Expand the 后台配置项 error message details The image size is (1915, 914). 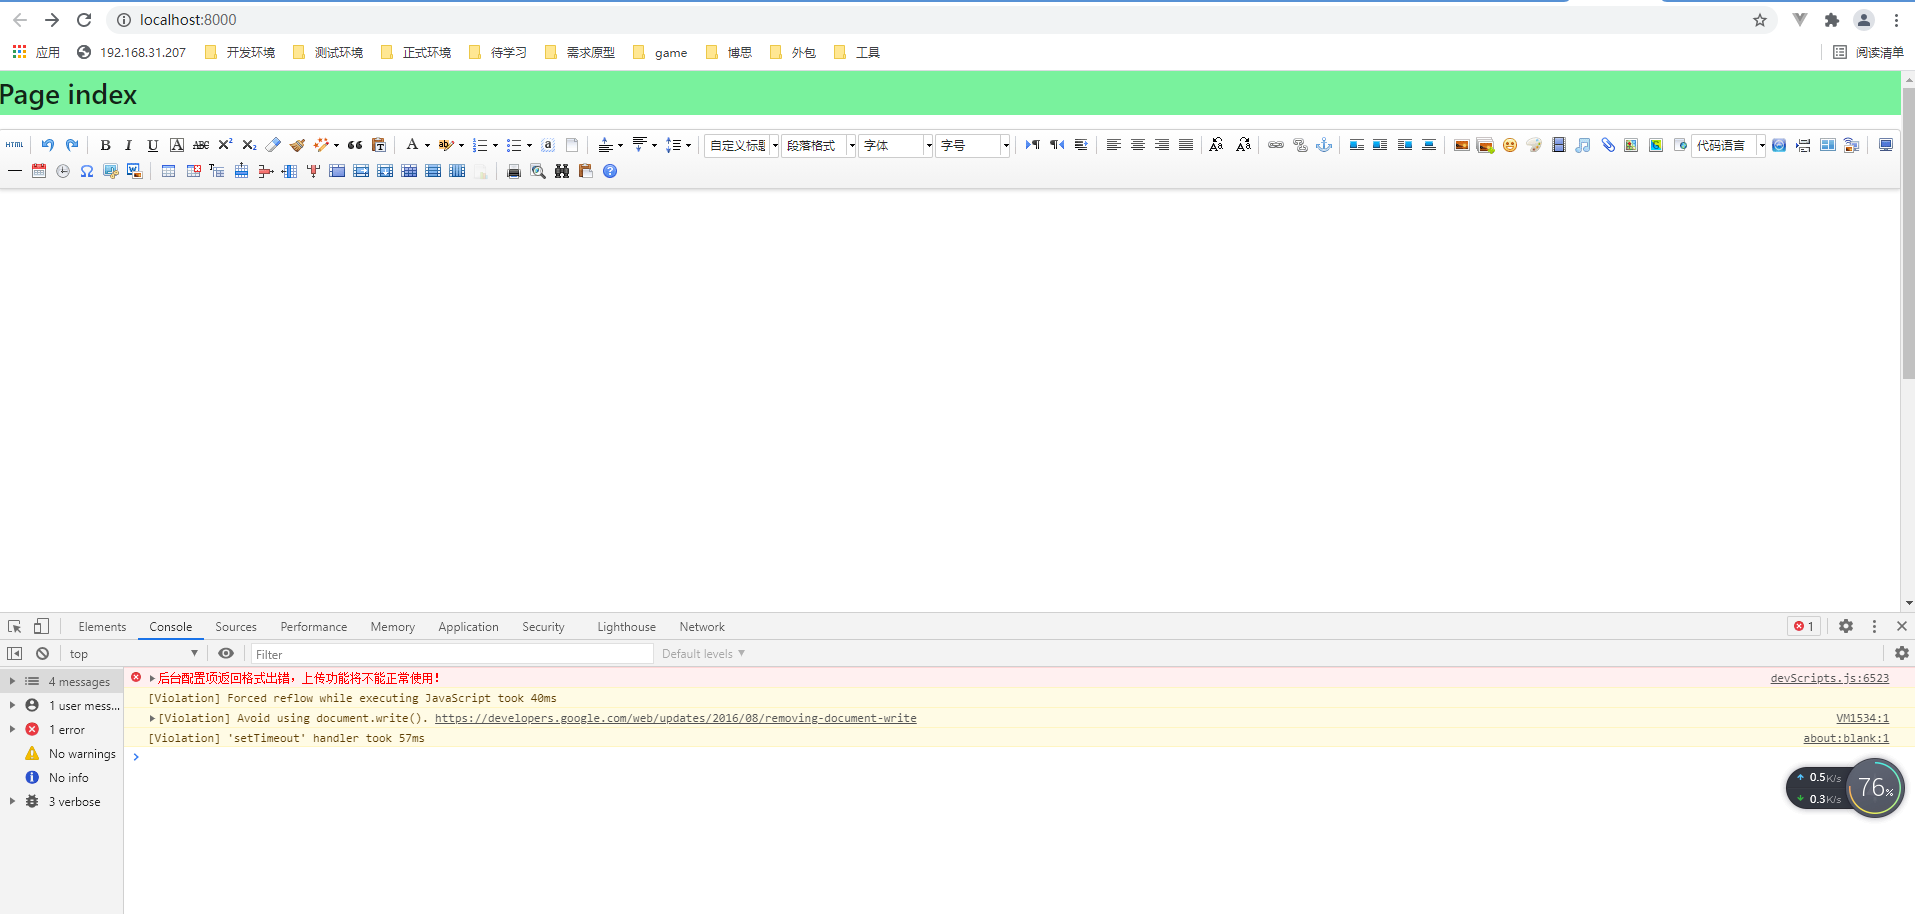coord(152,678)
